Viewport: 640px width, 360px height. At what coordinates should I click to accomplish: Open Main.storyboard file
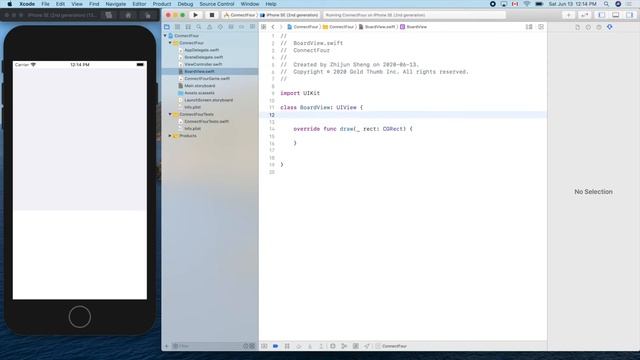[200, 86]
